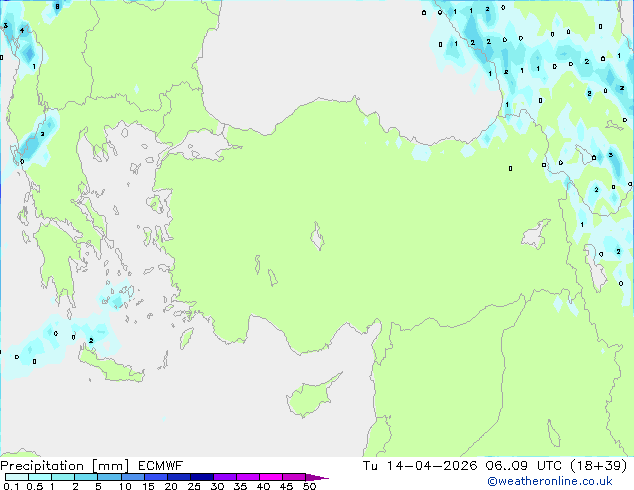
Task: Click the 'Precipitation [mm]' title text
Action: pos(64,466)
